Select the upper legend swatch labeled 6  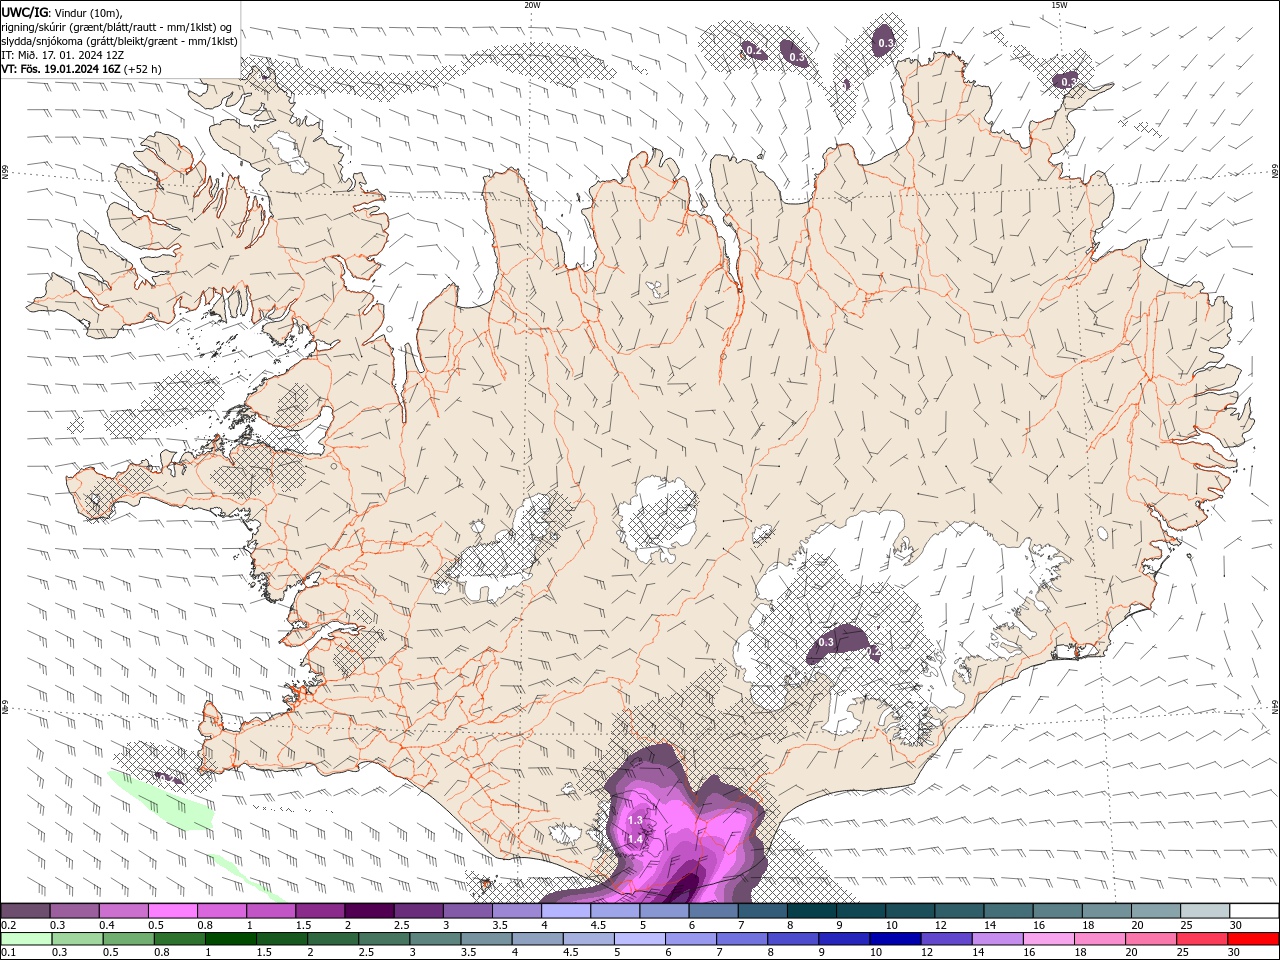pyautogui.click(x=713, y=911)
